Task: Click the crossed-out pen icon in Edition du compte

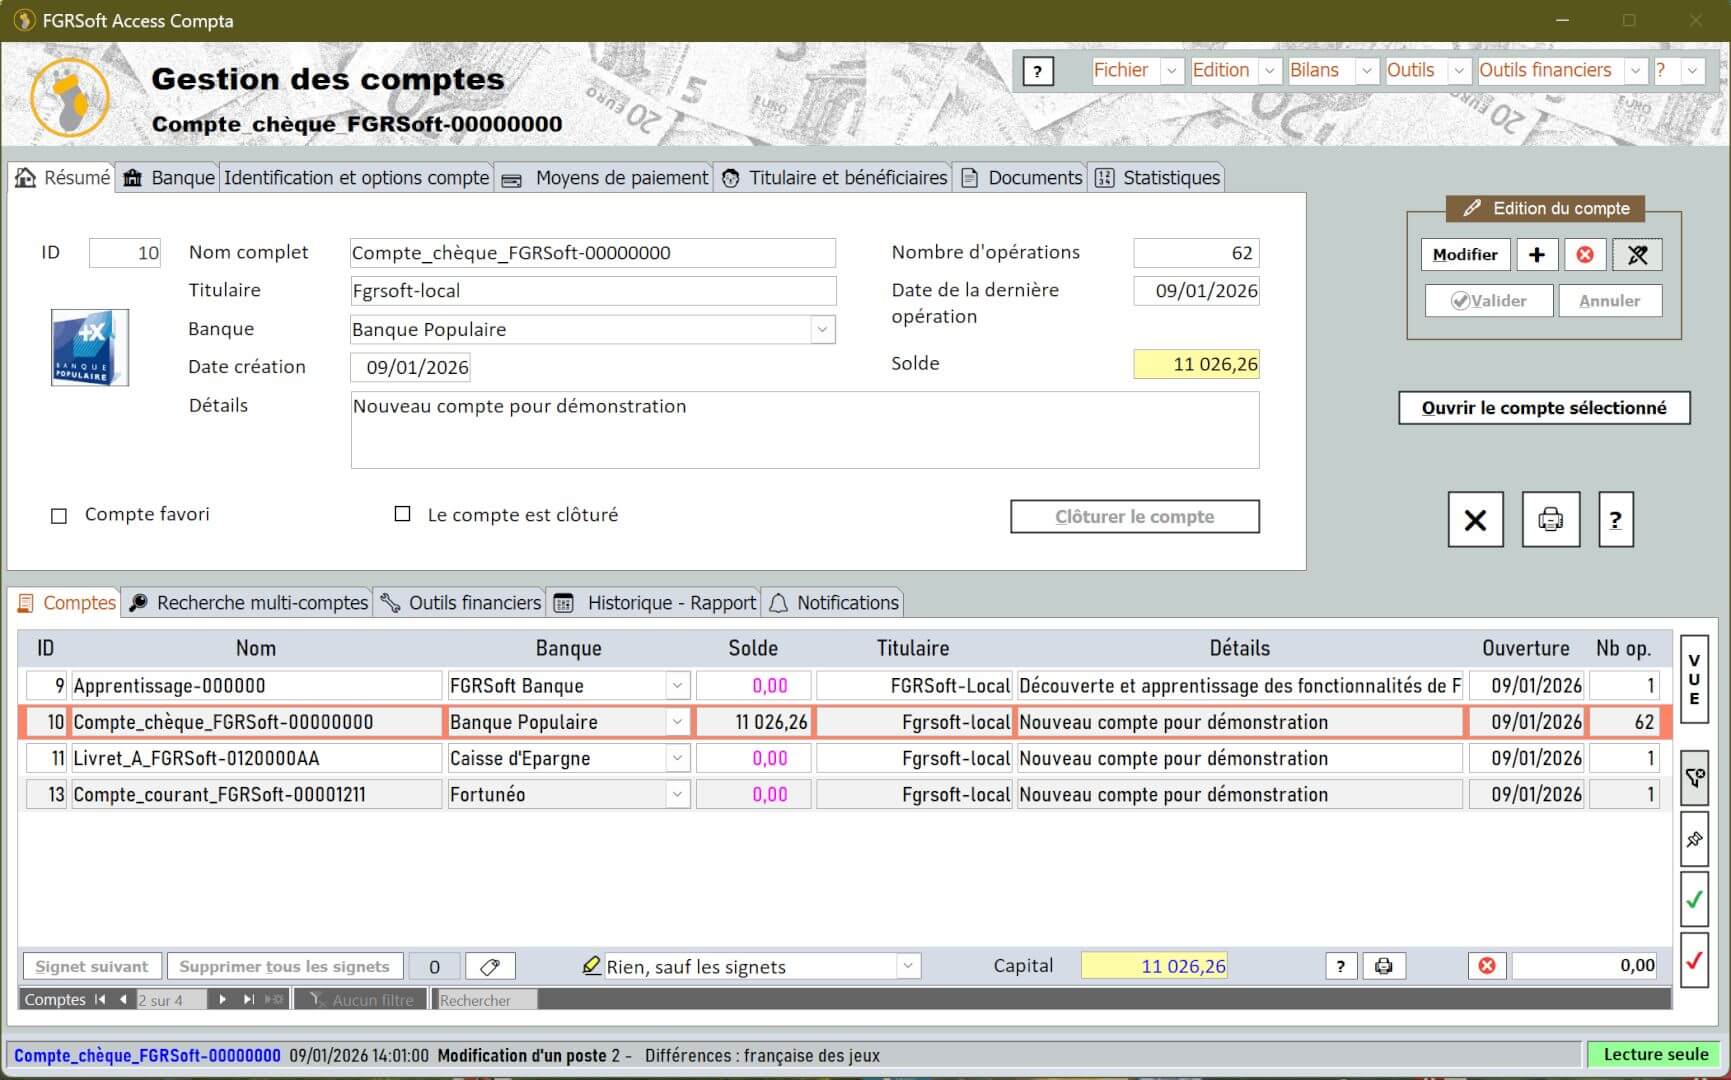Action: point(1637,255)
